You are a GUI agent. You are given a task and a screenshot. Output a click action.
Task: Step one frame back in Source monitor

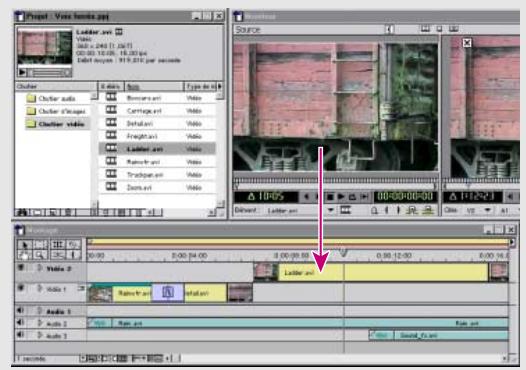(x=307, y=197)
